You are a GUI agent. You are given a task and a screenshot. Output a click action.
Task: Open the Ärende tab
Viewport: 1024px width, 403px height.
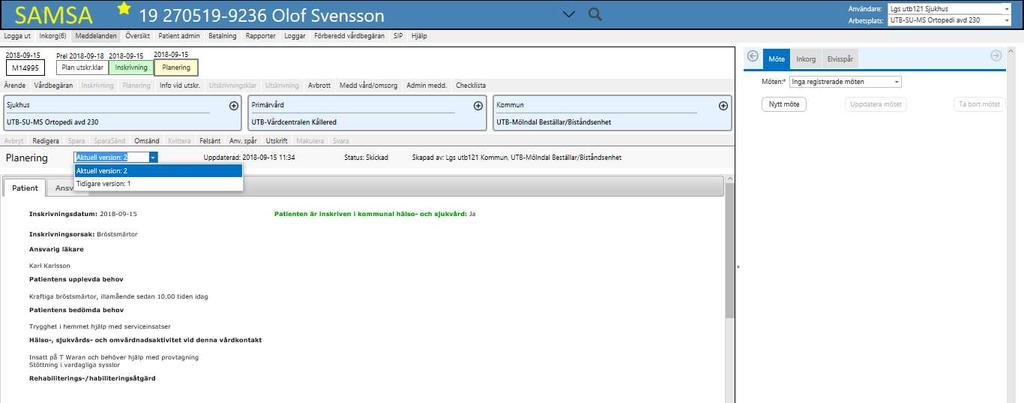click(15, 86)
